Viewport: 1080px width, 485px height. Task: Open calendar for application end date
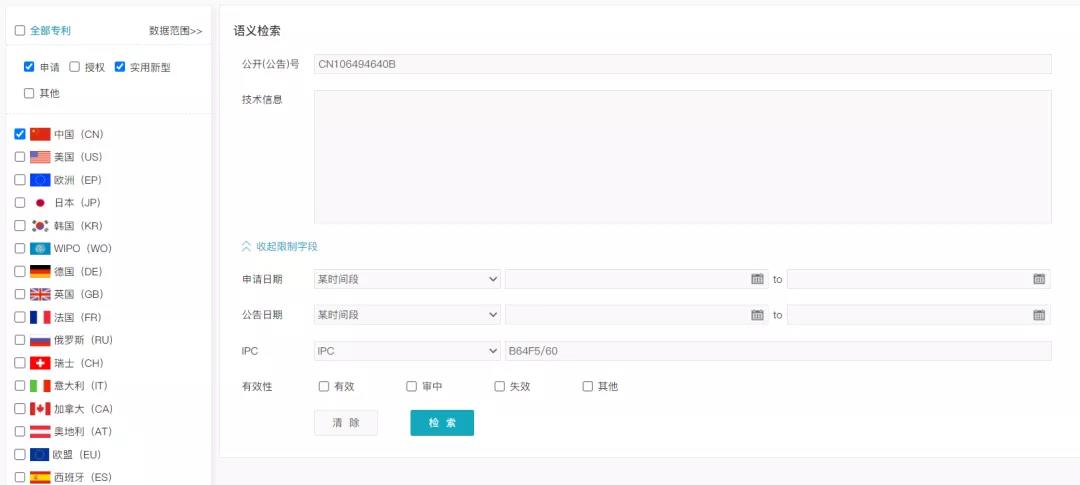pyautogui.click(x=1039, y=279)
